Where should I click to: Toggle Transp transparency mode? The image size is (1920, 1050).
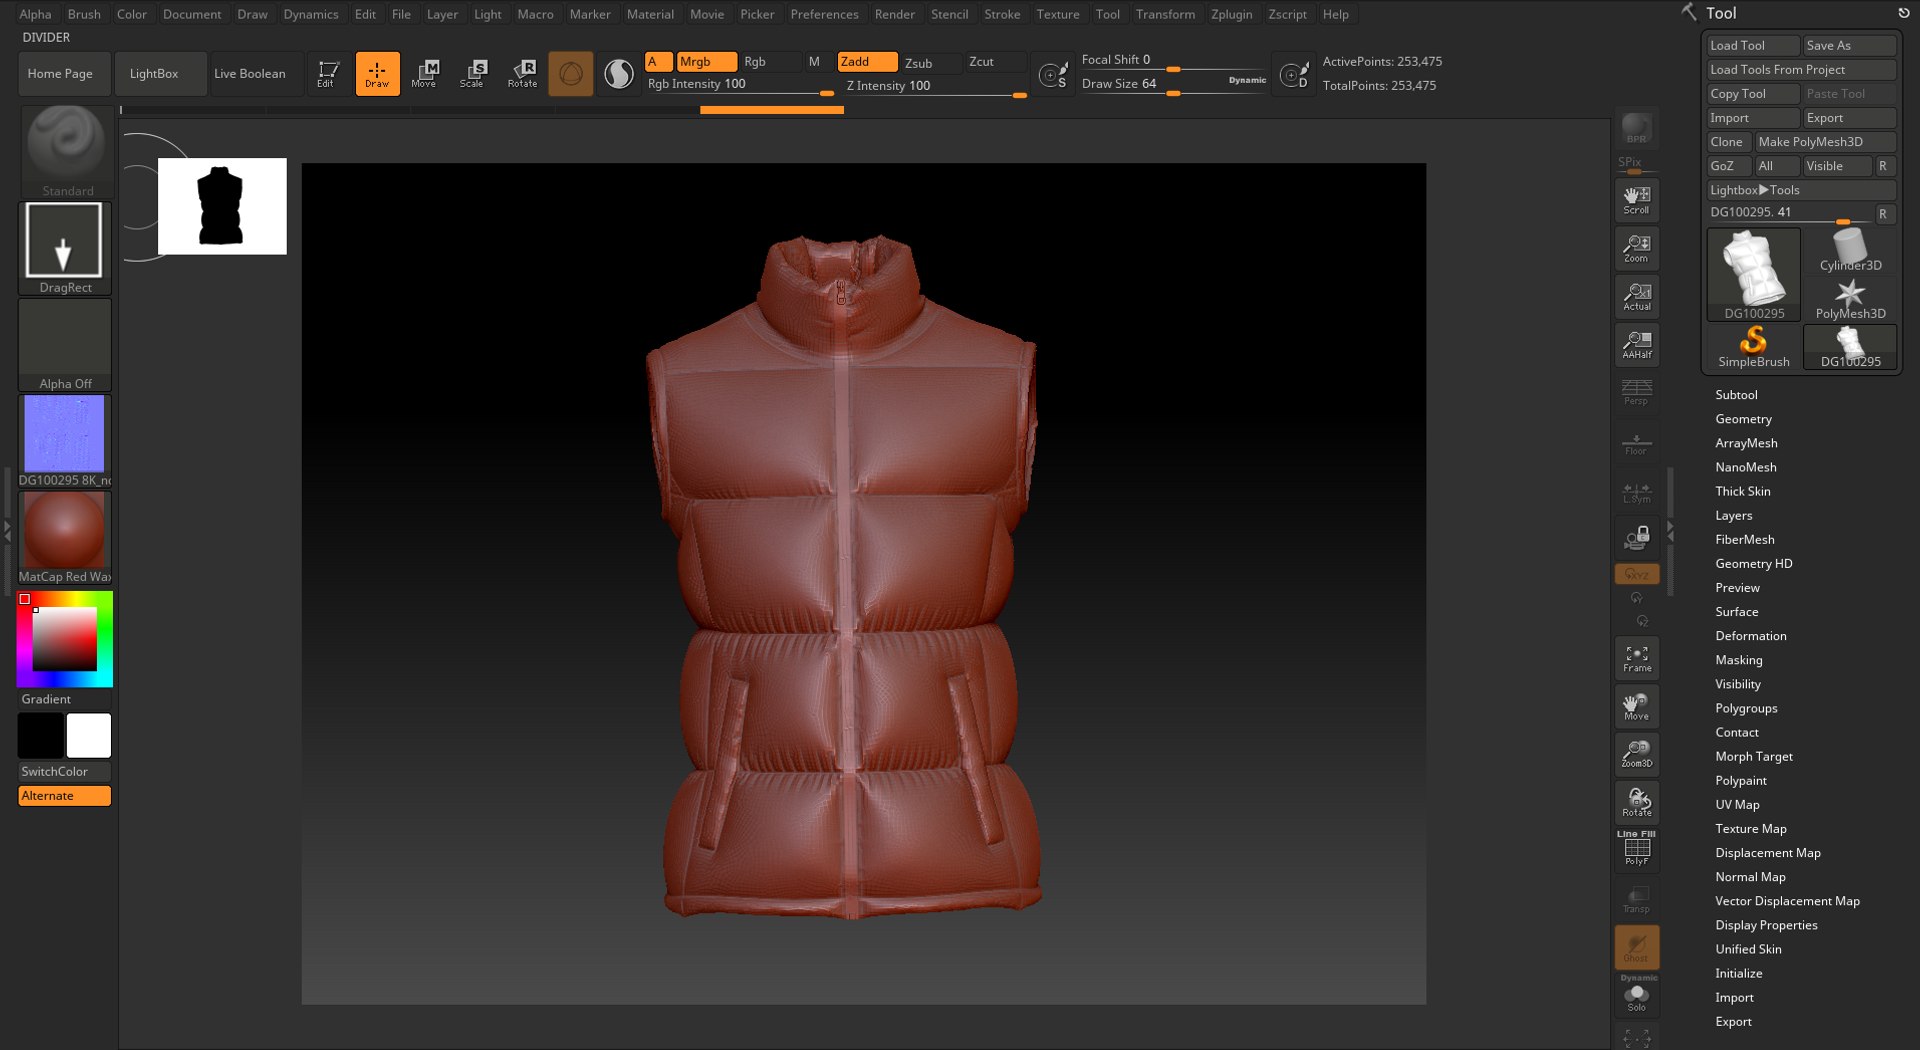click(x=1636, y=899)
